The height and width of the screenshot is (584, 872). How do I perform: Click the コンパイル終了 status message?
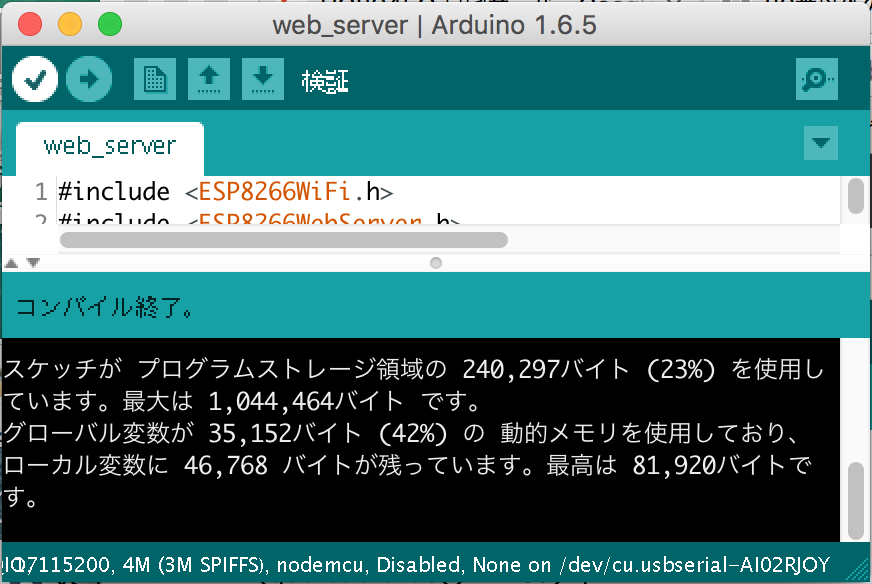tap(105, 307)
